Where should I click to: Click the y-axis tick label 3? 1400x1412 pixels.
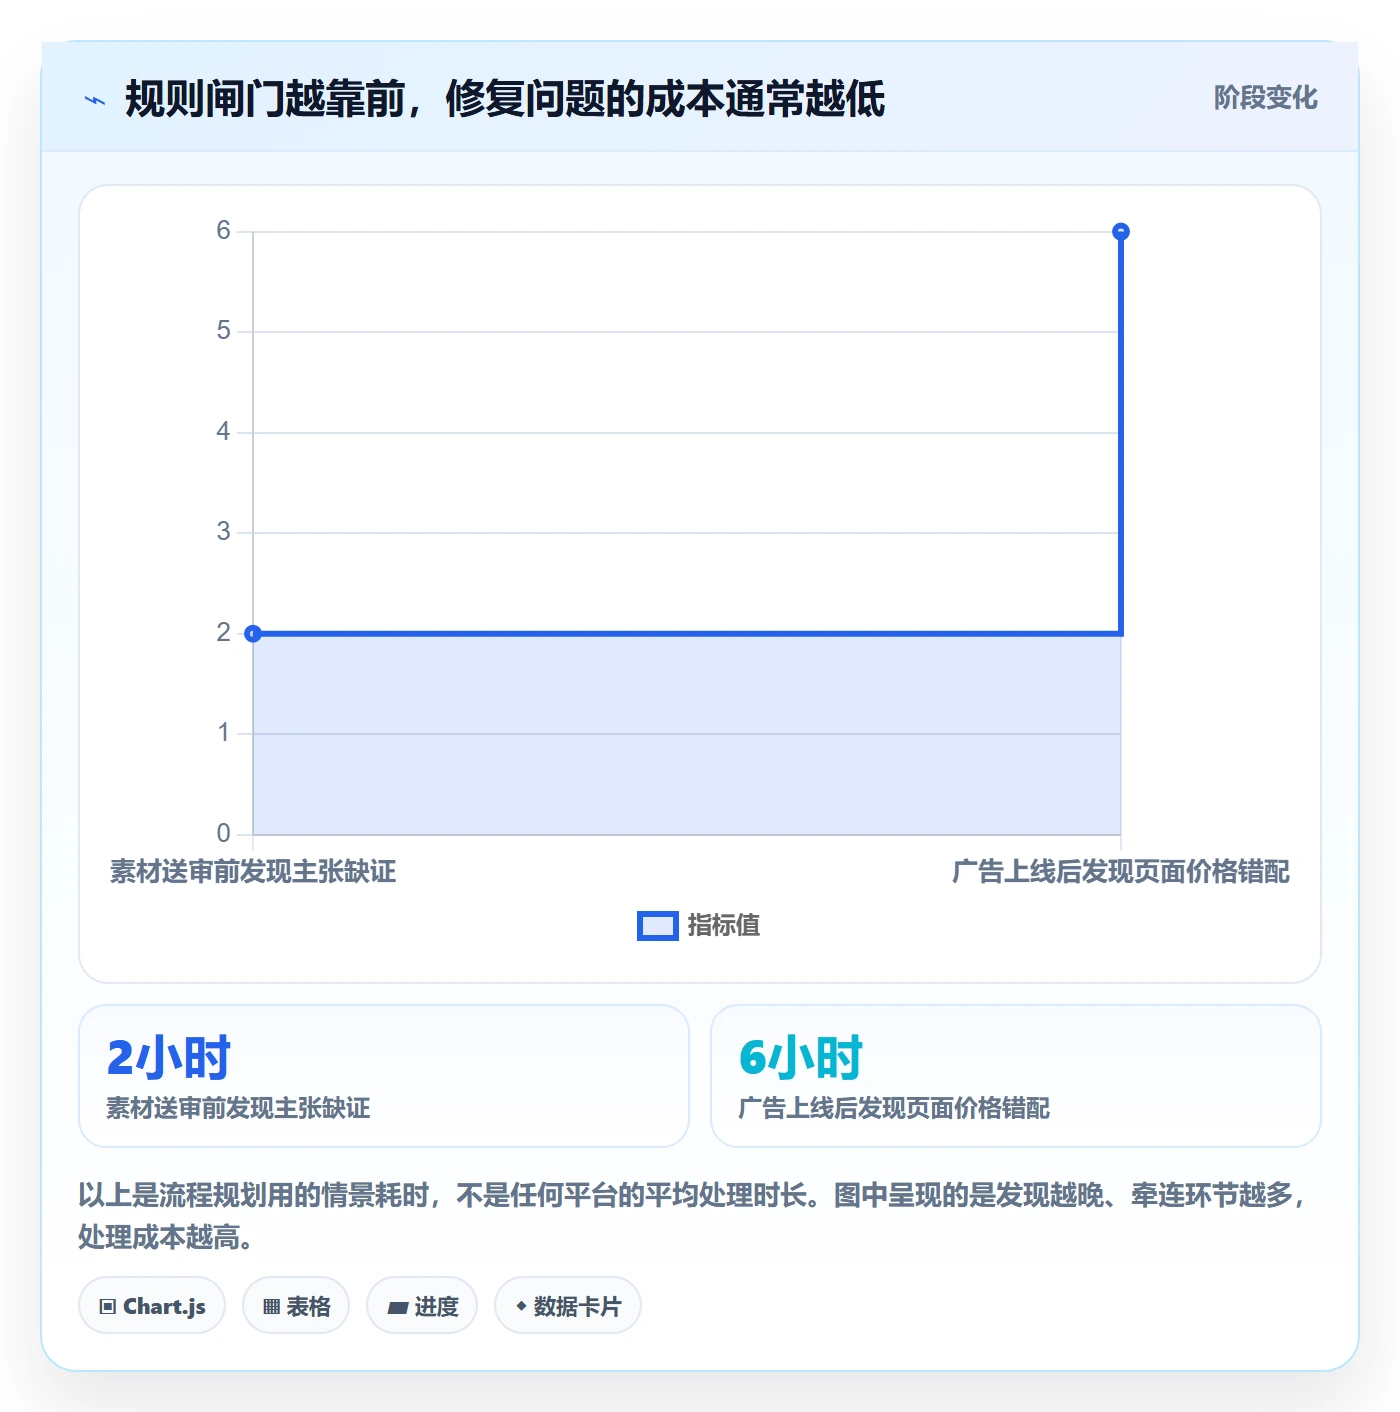pyautogui.click(x=224, y=532)
